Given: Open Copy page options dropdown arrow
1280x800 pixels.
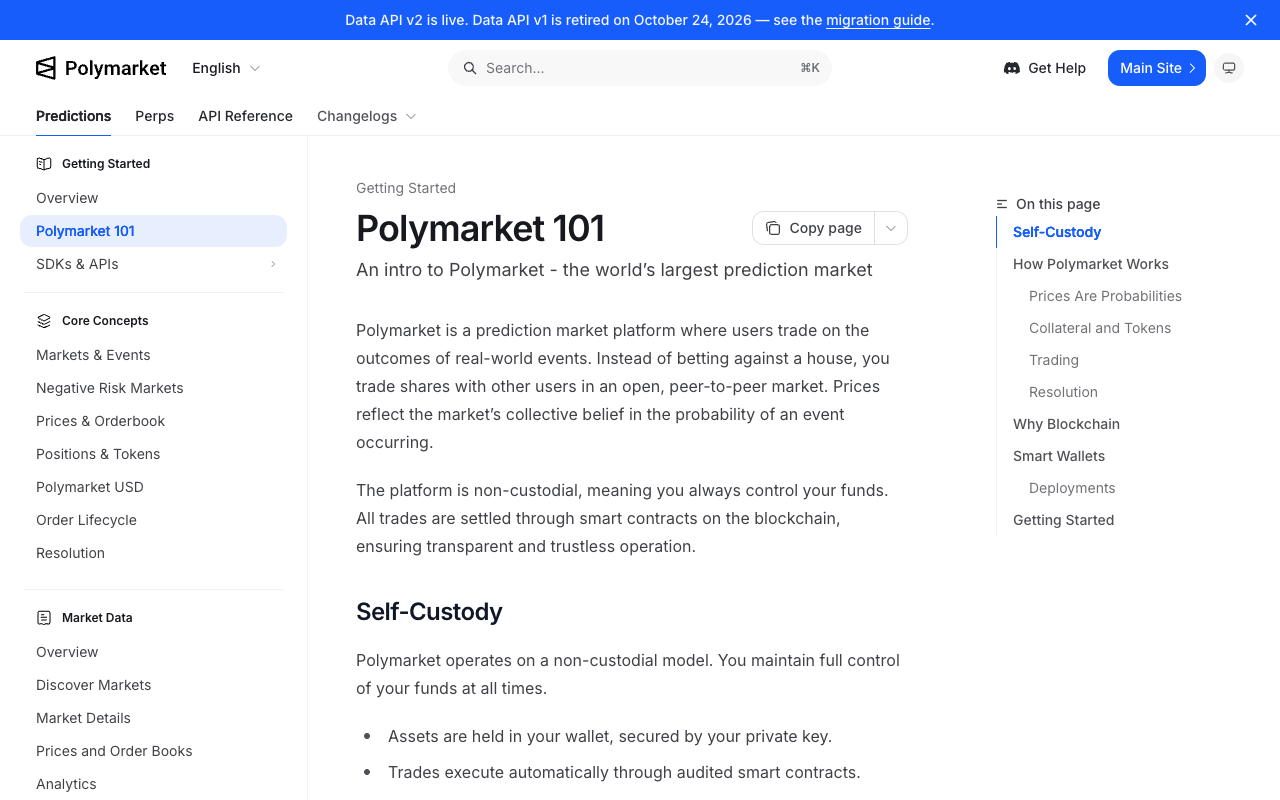Looking at the screenshot, I should pyautogui.click(x=891, y=228).
